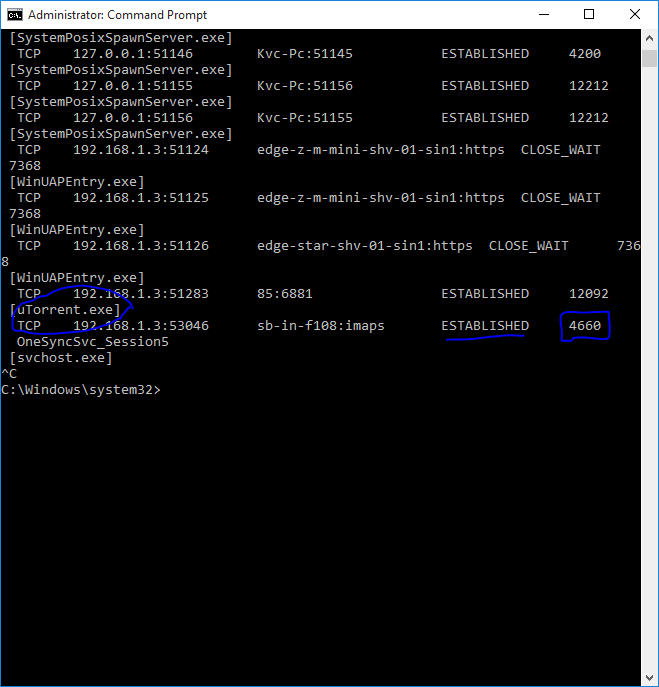Click the circled [uTorrent.exe] process name
Viewport: 659px width, 687px height.
[x=65, y=310]
